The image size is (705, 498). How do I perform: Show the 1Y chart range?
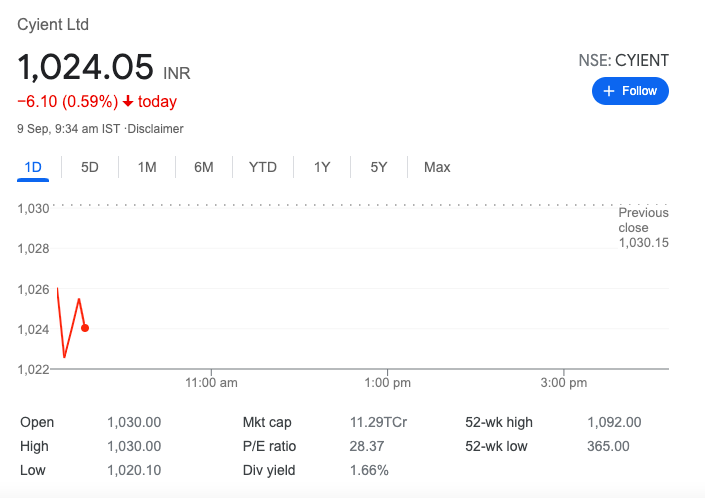coord(322,167)
